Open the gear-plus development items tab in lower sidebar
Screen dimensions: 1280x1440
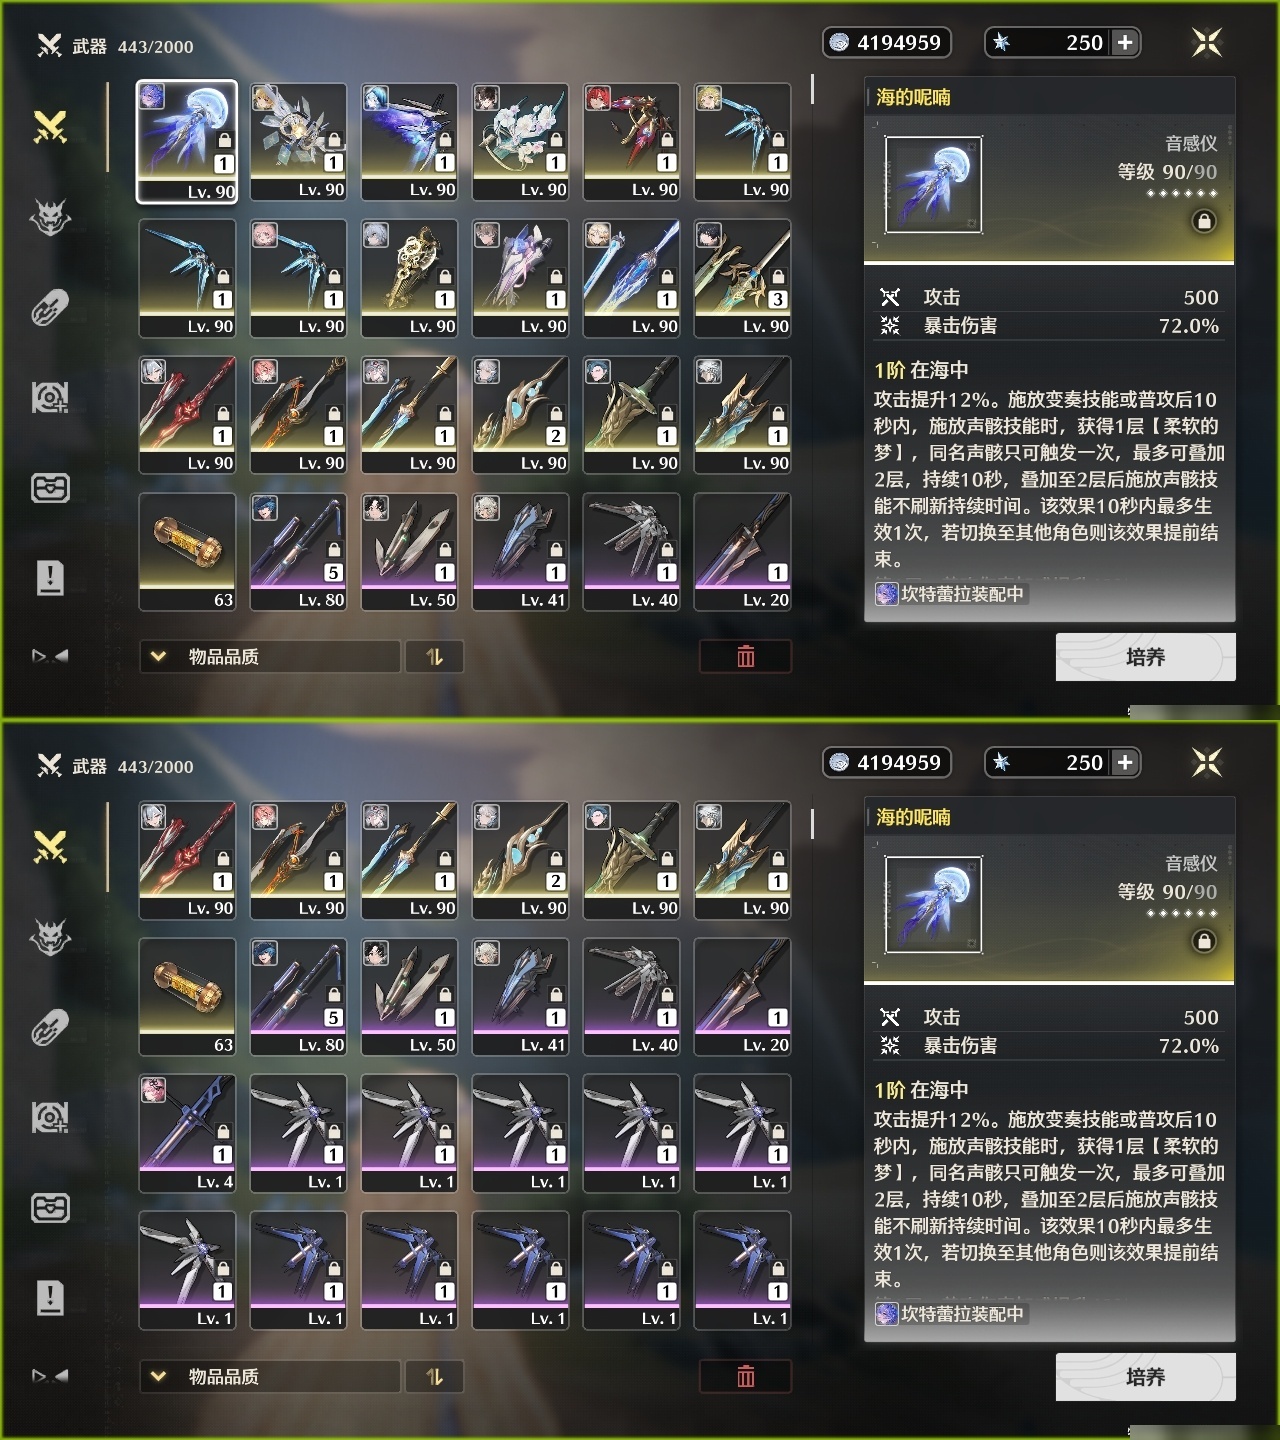[50, 1117]
